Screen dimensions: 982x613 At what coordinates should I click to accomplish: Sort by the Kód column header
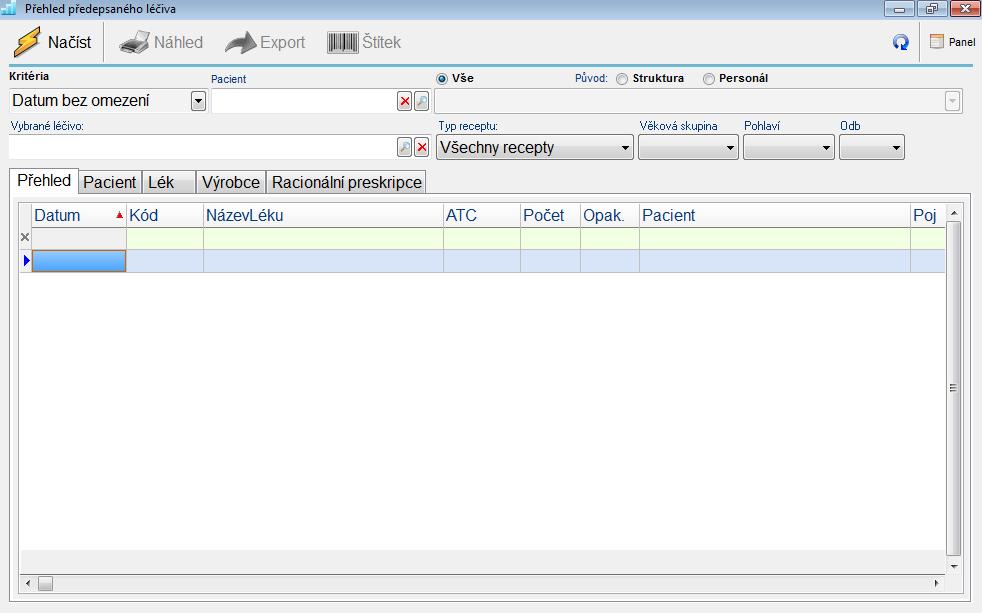pyautogui.click(x=165, y=215)
